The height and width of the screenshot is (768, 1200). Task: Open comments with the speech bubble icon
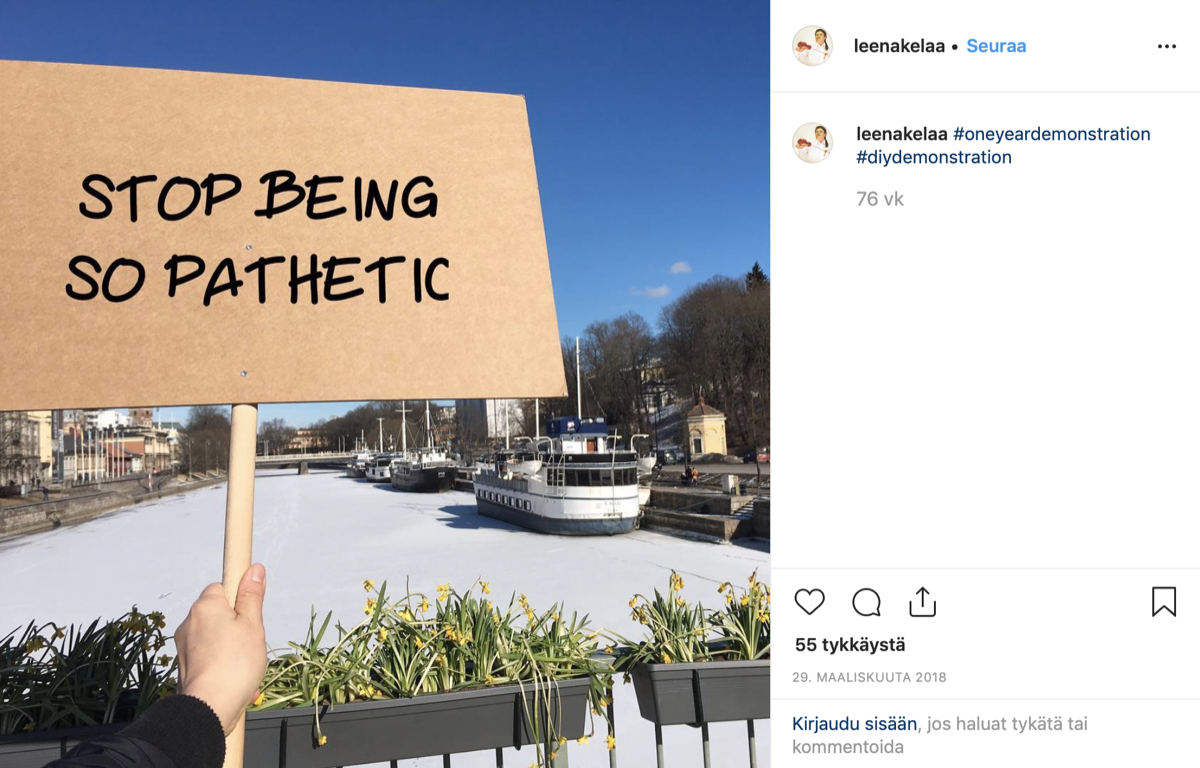click(866, 602)
